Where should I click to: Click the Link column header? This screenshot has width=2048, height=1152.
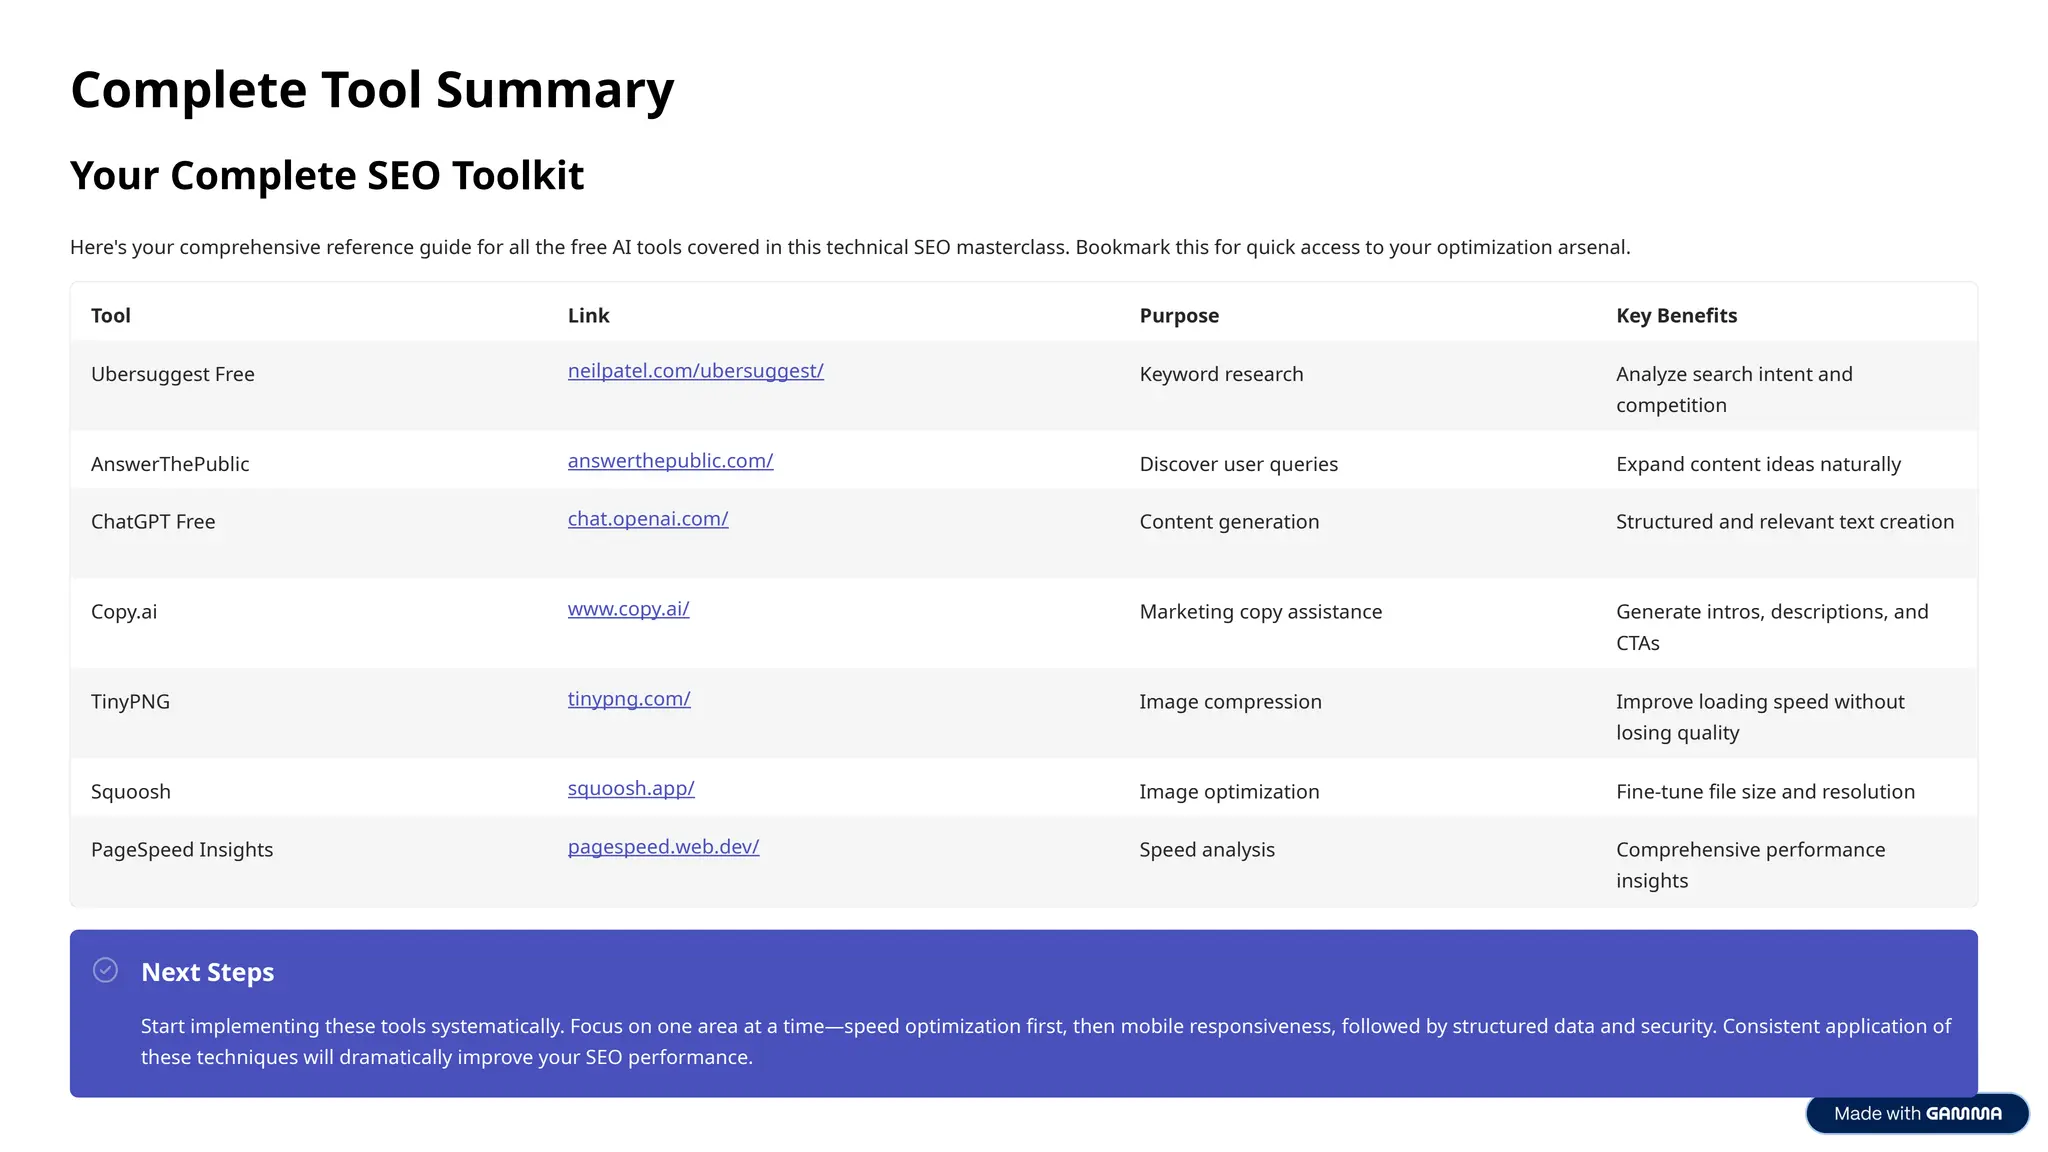[588, 316]
